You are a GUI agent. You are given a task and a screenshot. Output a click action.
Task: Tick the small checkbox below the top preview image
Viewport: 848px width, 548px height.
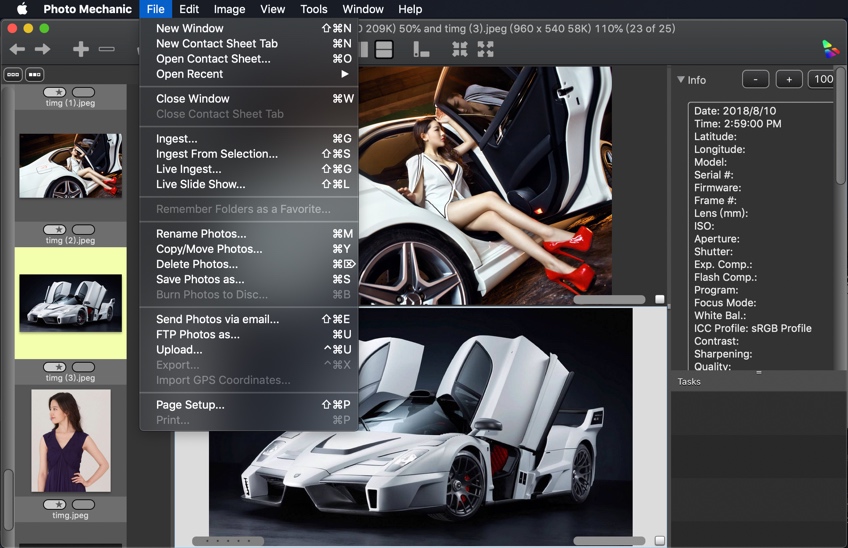click(660, 299)
